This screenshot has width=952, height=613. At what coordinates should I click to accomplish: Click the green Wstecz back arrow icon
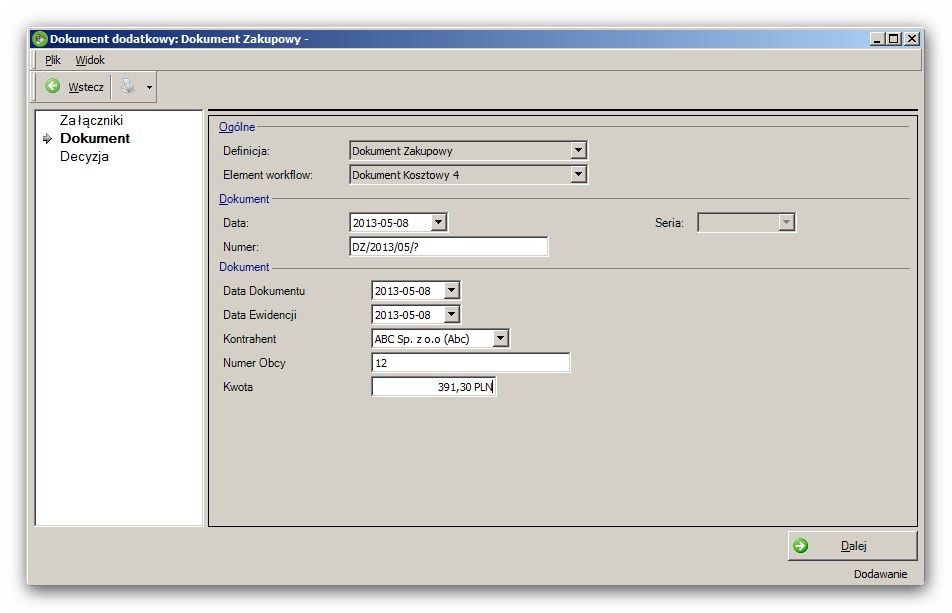pyautogui.click(x=53, y=86)
